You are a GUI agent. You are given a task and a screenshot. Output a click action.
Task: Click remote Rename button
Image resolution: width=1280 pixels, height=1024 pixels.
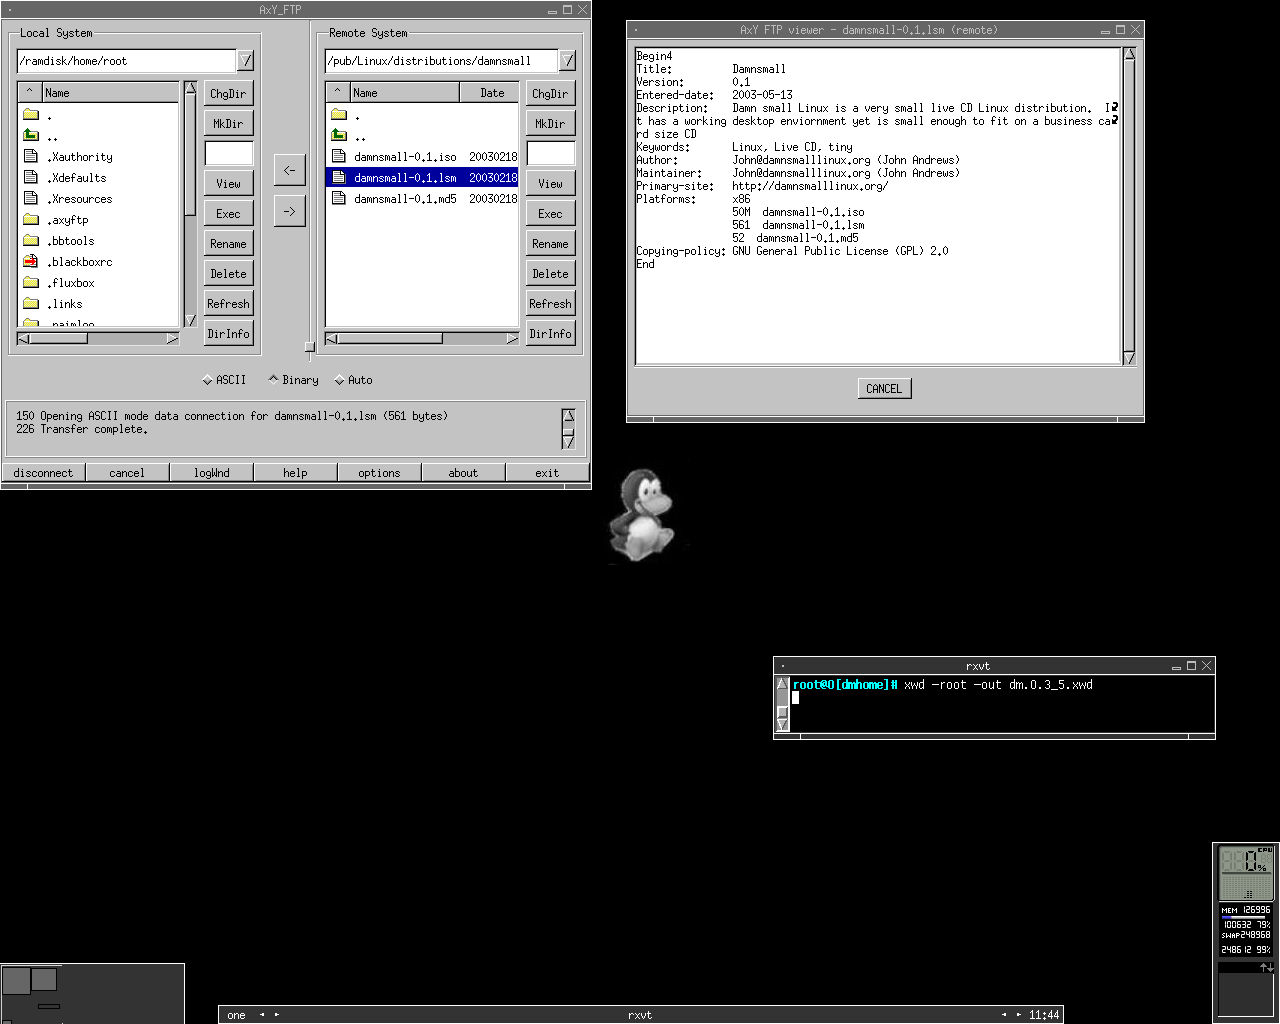tap(550, 243)
